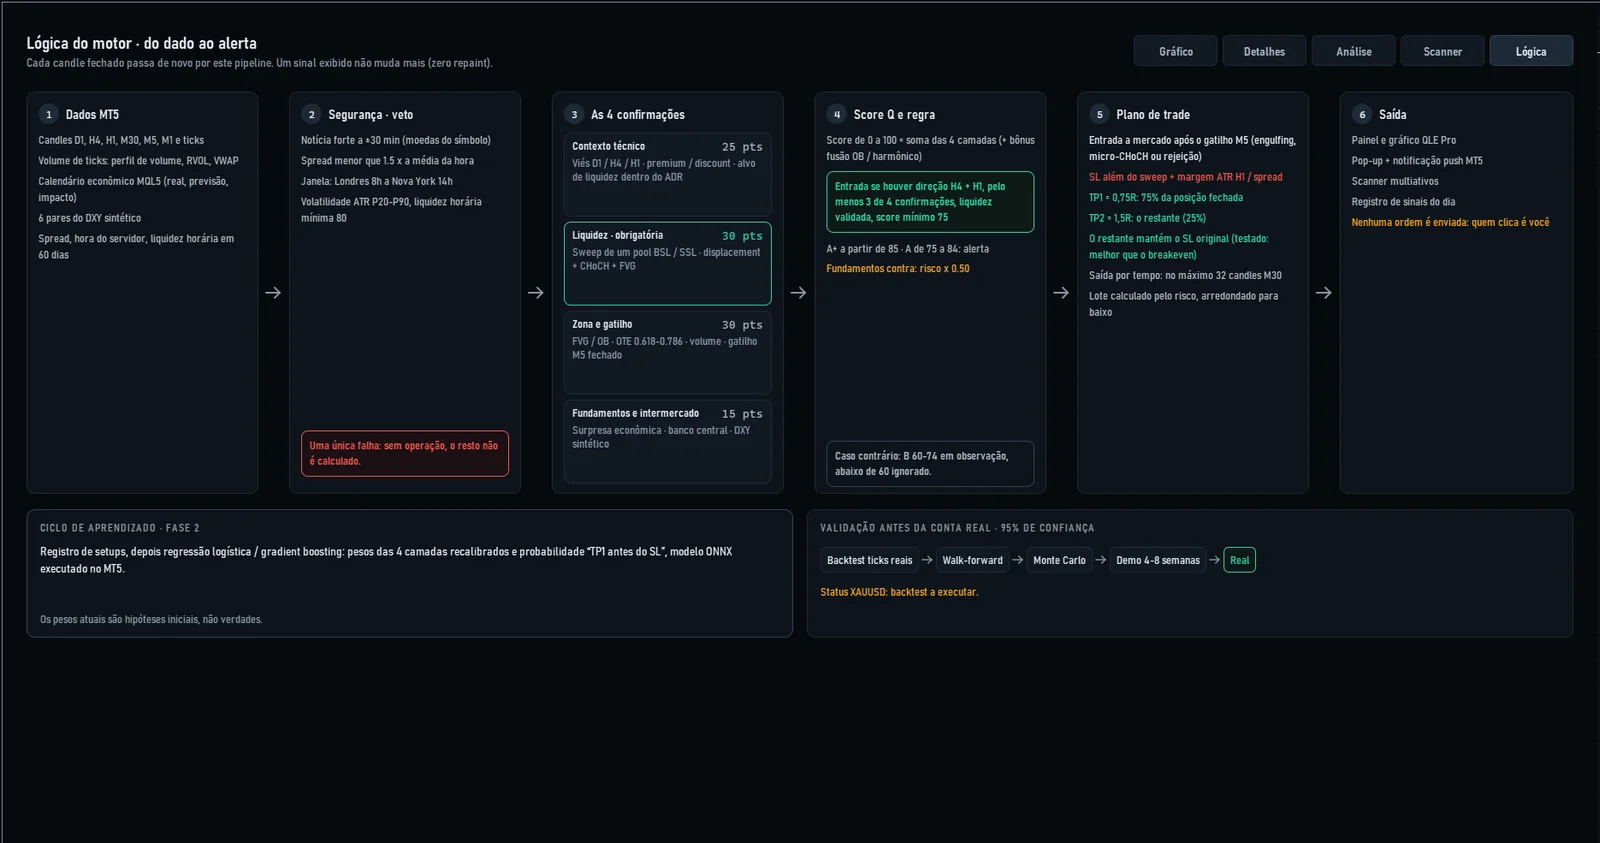Open the Análise tab
1600x843 pixels.
pyautogui.click(x=1354, y=51)
